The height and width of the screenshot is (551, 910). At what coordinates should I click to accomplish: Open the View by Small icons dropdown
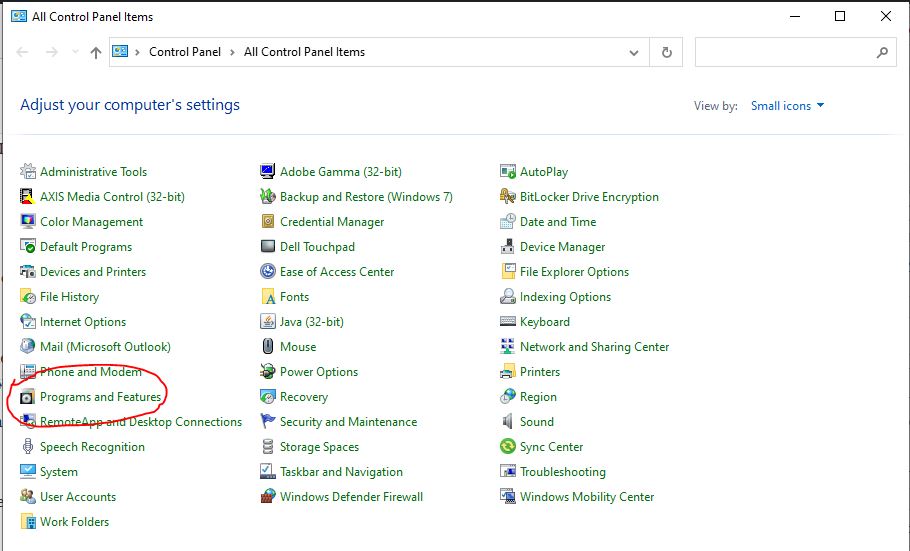pyautogui.click(x=788, y=106)
